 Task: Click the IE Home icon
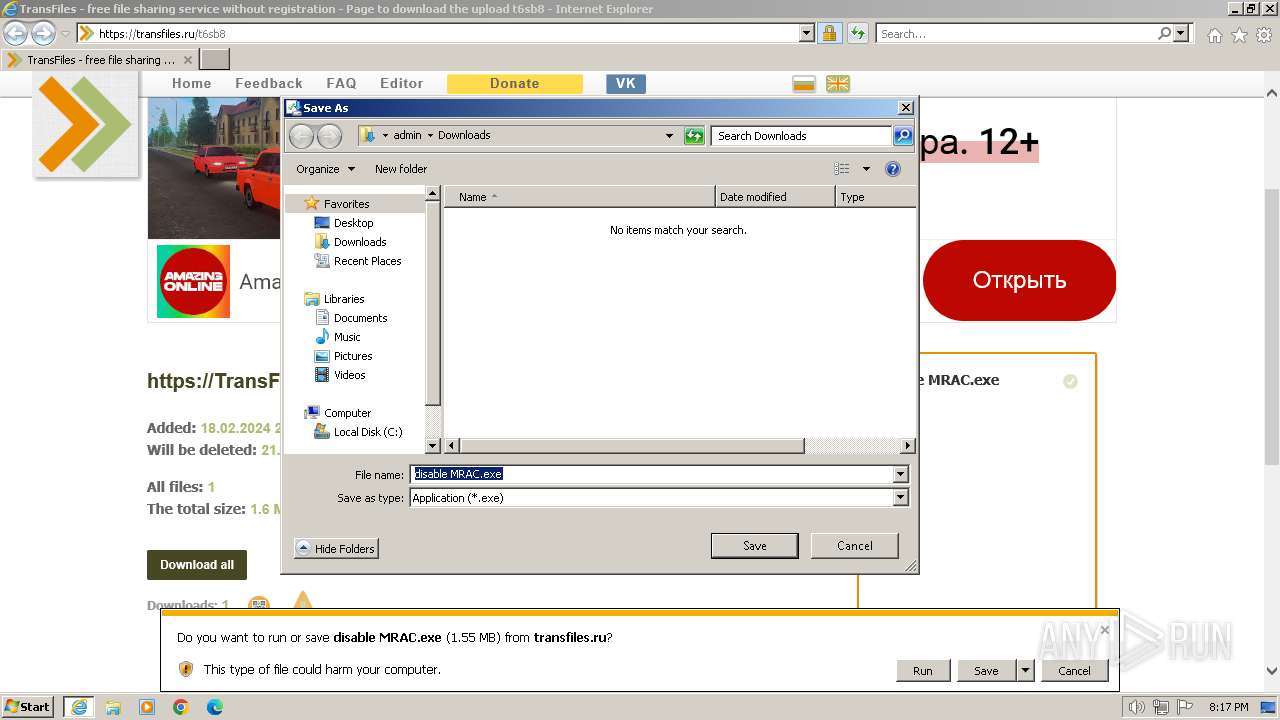point(1214,35)
